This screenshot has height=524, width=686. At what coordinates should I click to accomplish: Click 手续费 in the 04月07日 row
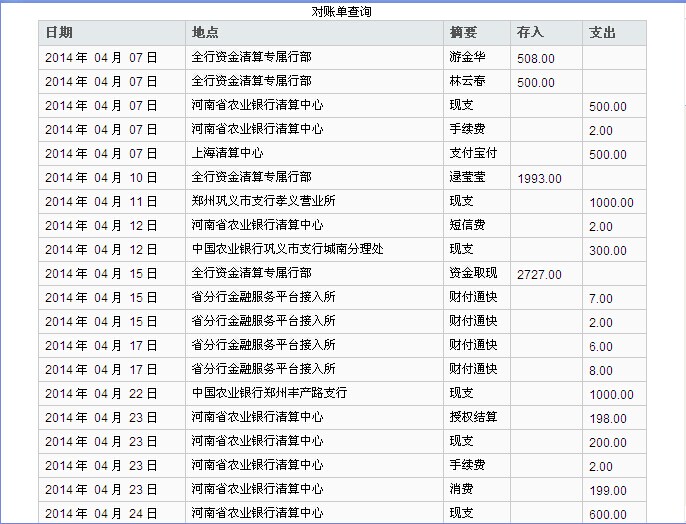467,129
